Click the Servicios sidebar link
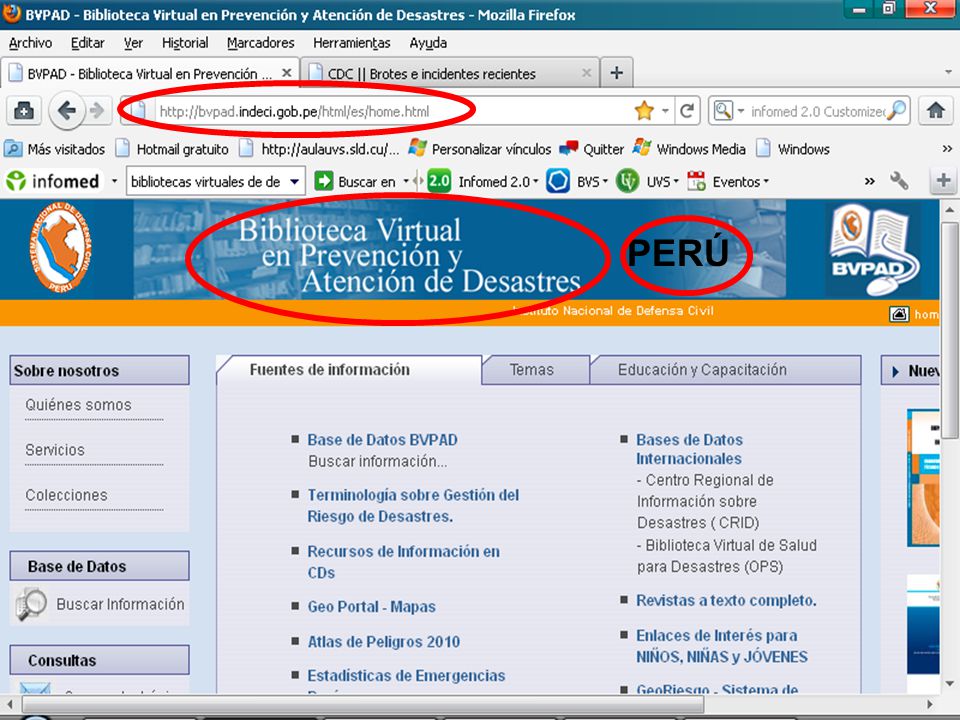 click(x=55, y=450)
